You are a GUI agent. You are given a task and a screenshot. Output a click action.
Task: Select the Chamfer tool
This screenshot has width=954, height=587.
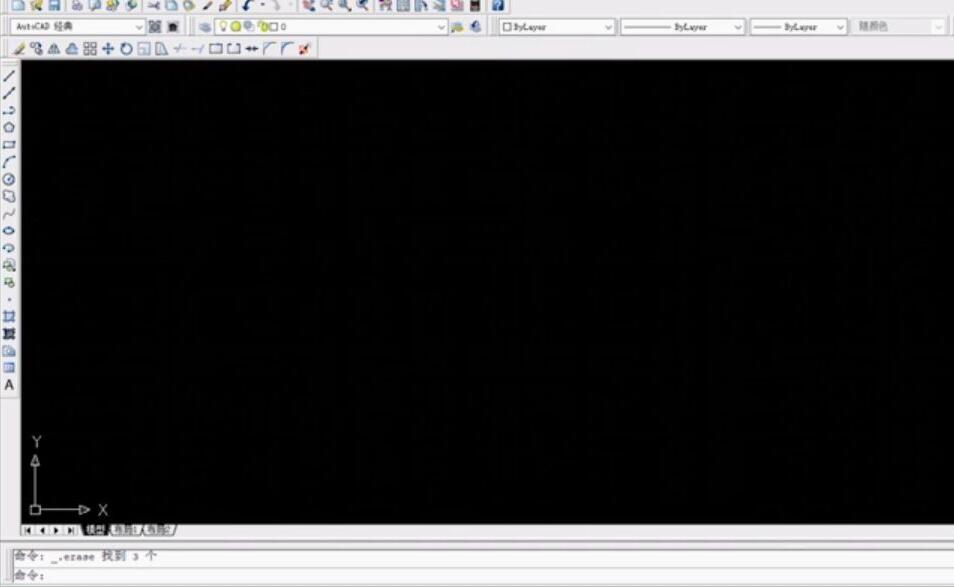coord(269,49)
